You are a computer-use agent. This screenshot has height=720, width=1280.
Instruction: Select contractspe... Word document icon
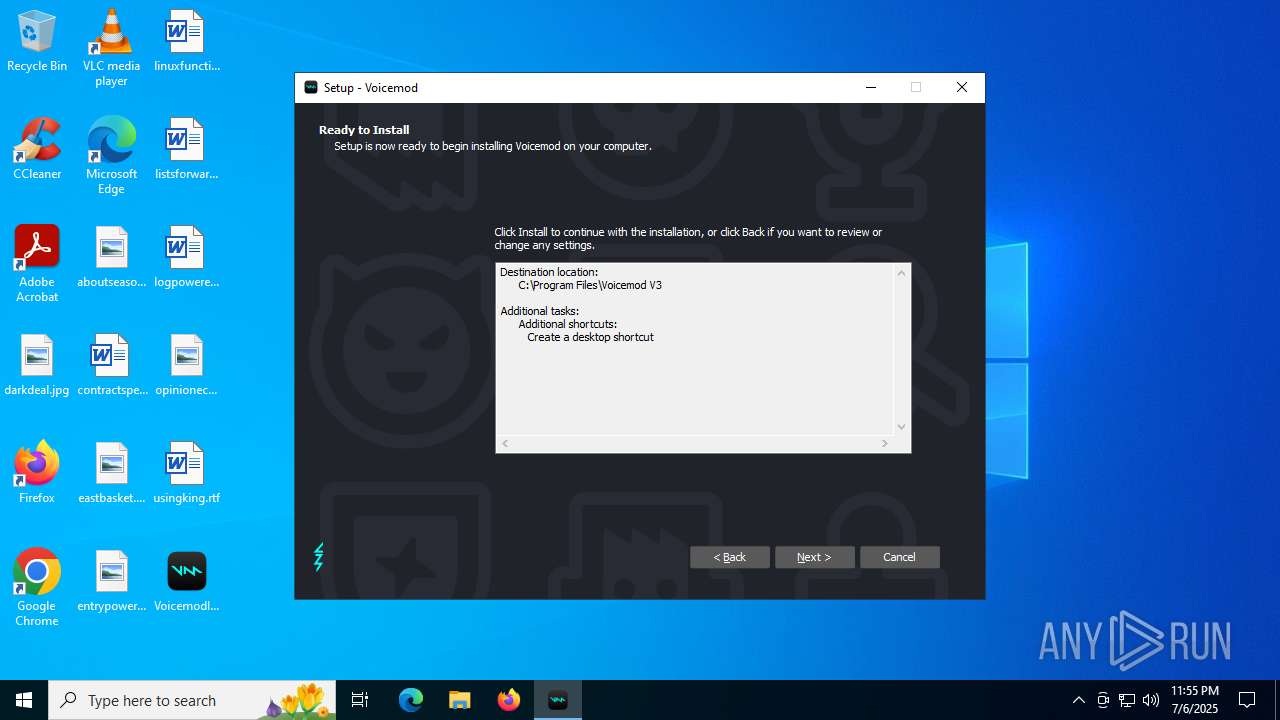(111, 365)
